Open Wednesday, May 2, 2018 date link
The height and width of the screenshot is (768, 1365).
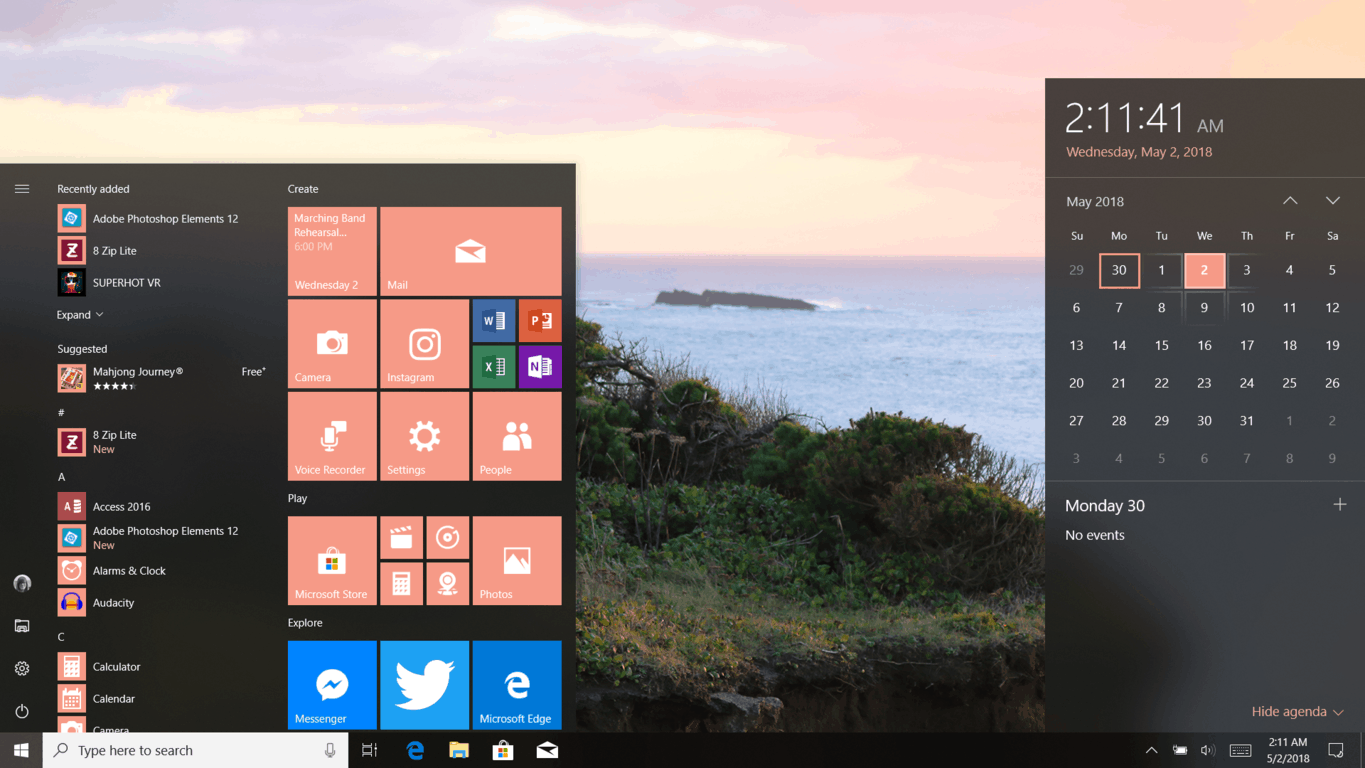click(x=1139, y=152)
